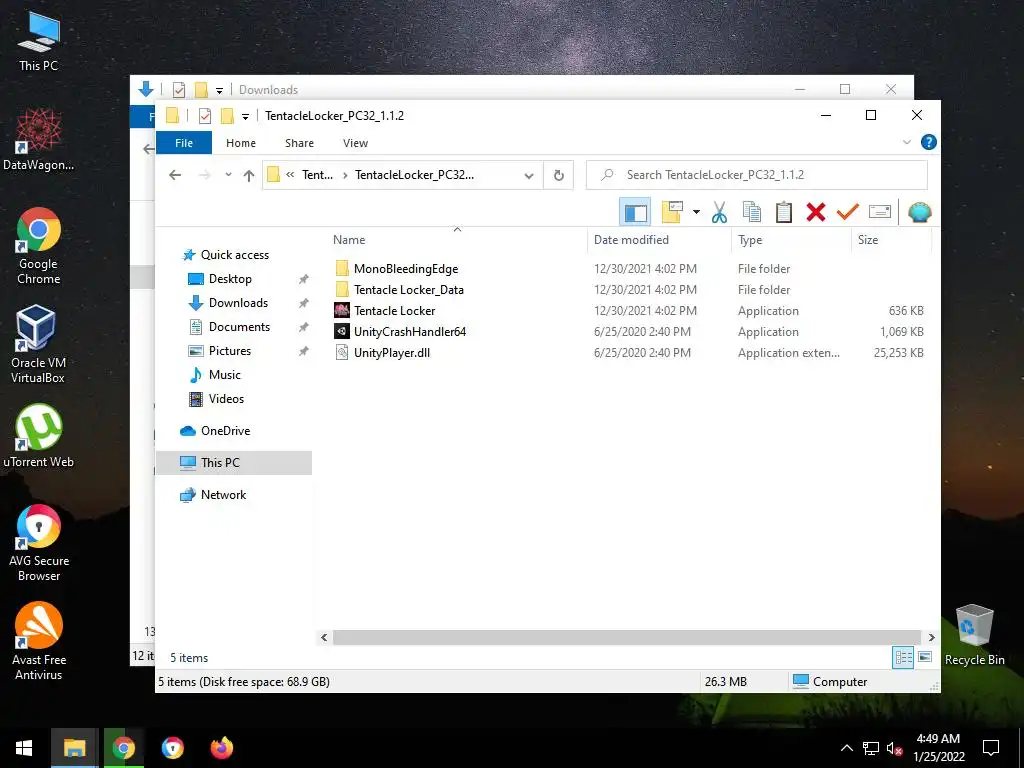Open the Home ribbon tab
The image size is (1024, 768).
point(241,143)
